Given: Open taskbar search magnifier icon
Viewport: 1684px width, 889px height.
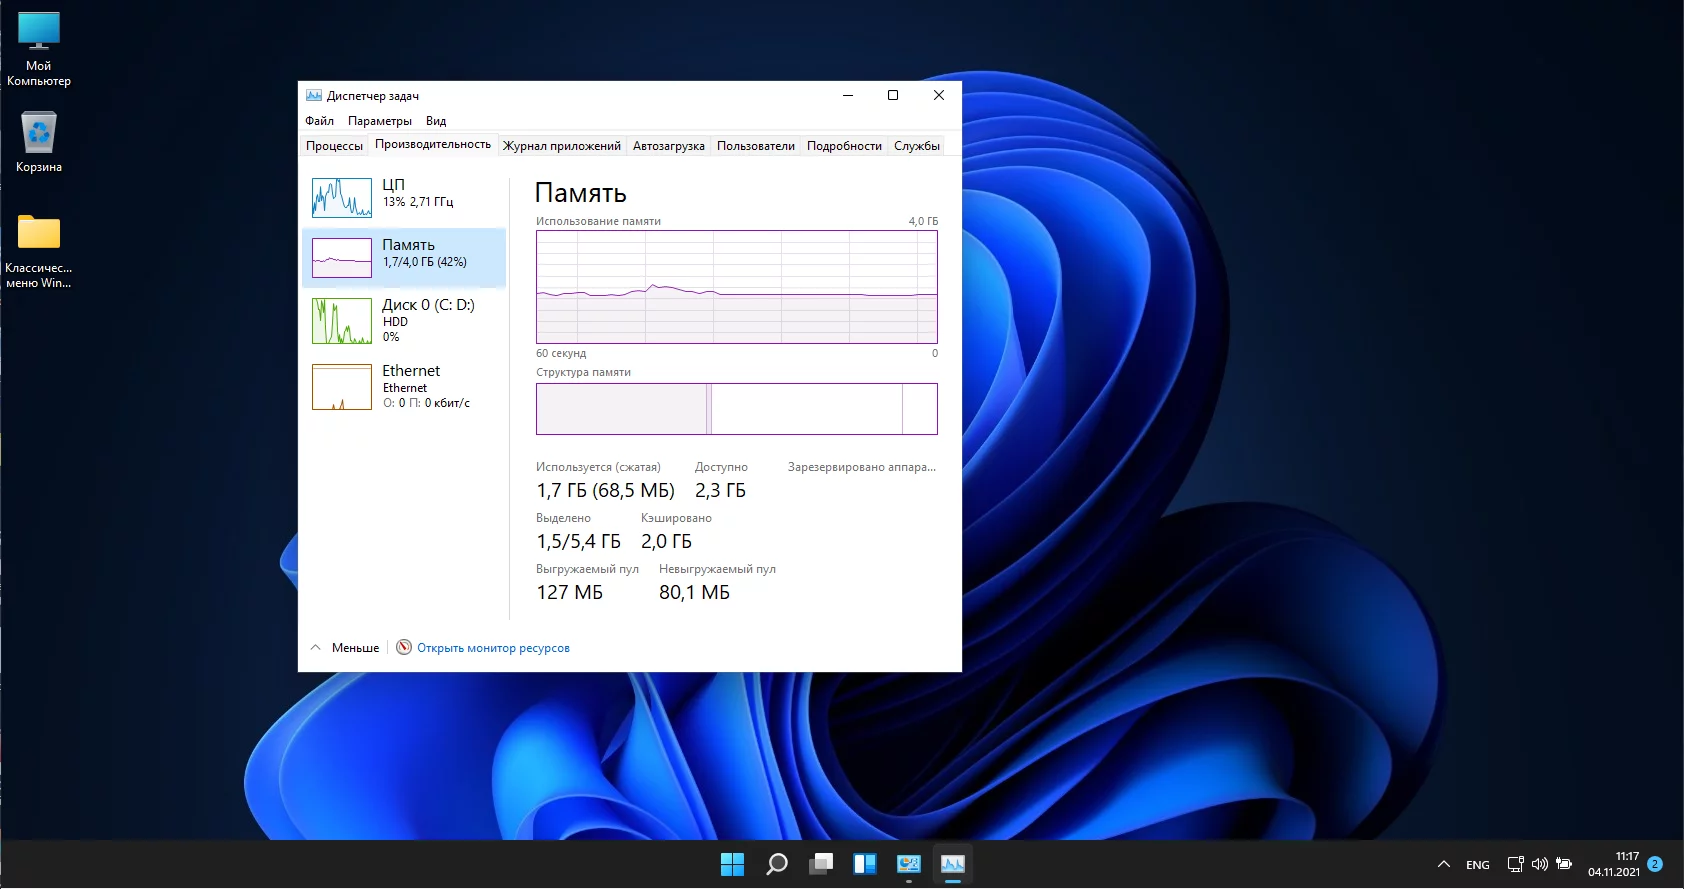Looking at the screenshot, I should click(x=776, y=864).
